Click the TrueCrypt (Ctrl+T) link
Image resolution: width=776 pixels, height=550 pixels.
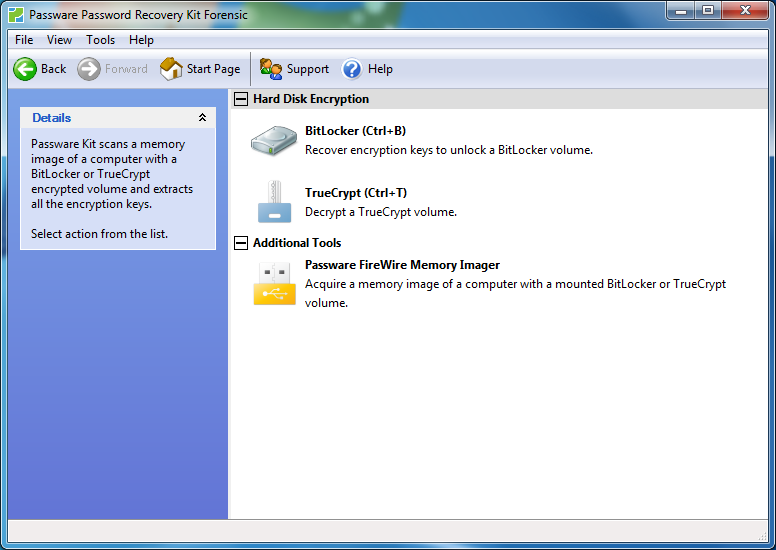pyautogui.click(x=355, y=193)
